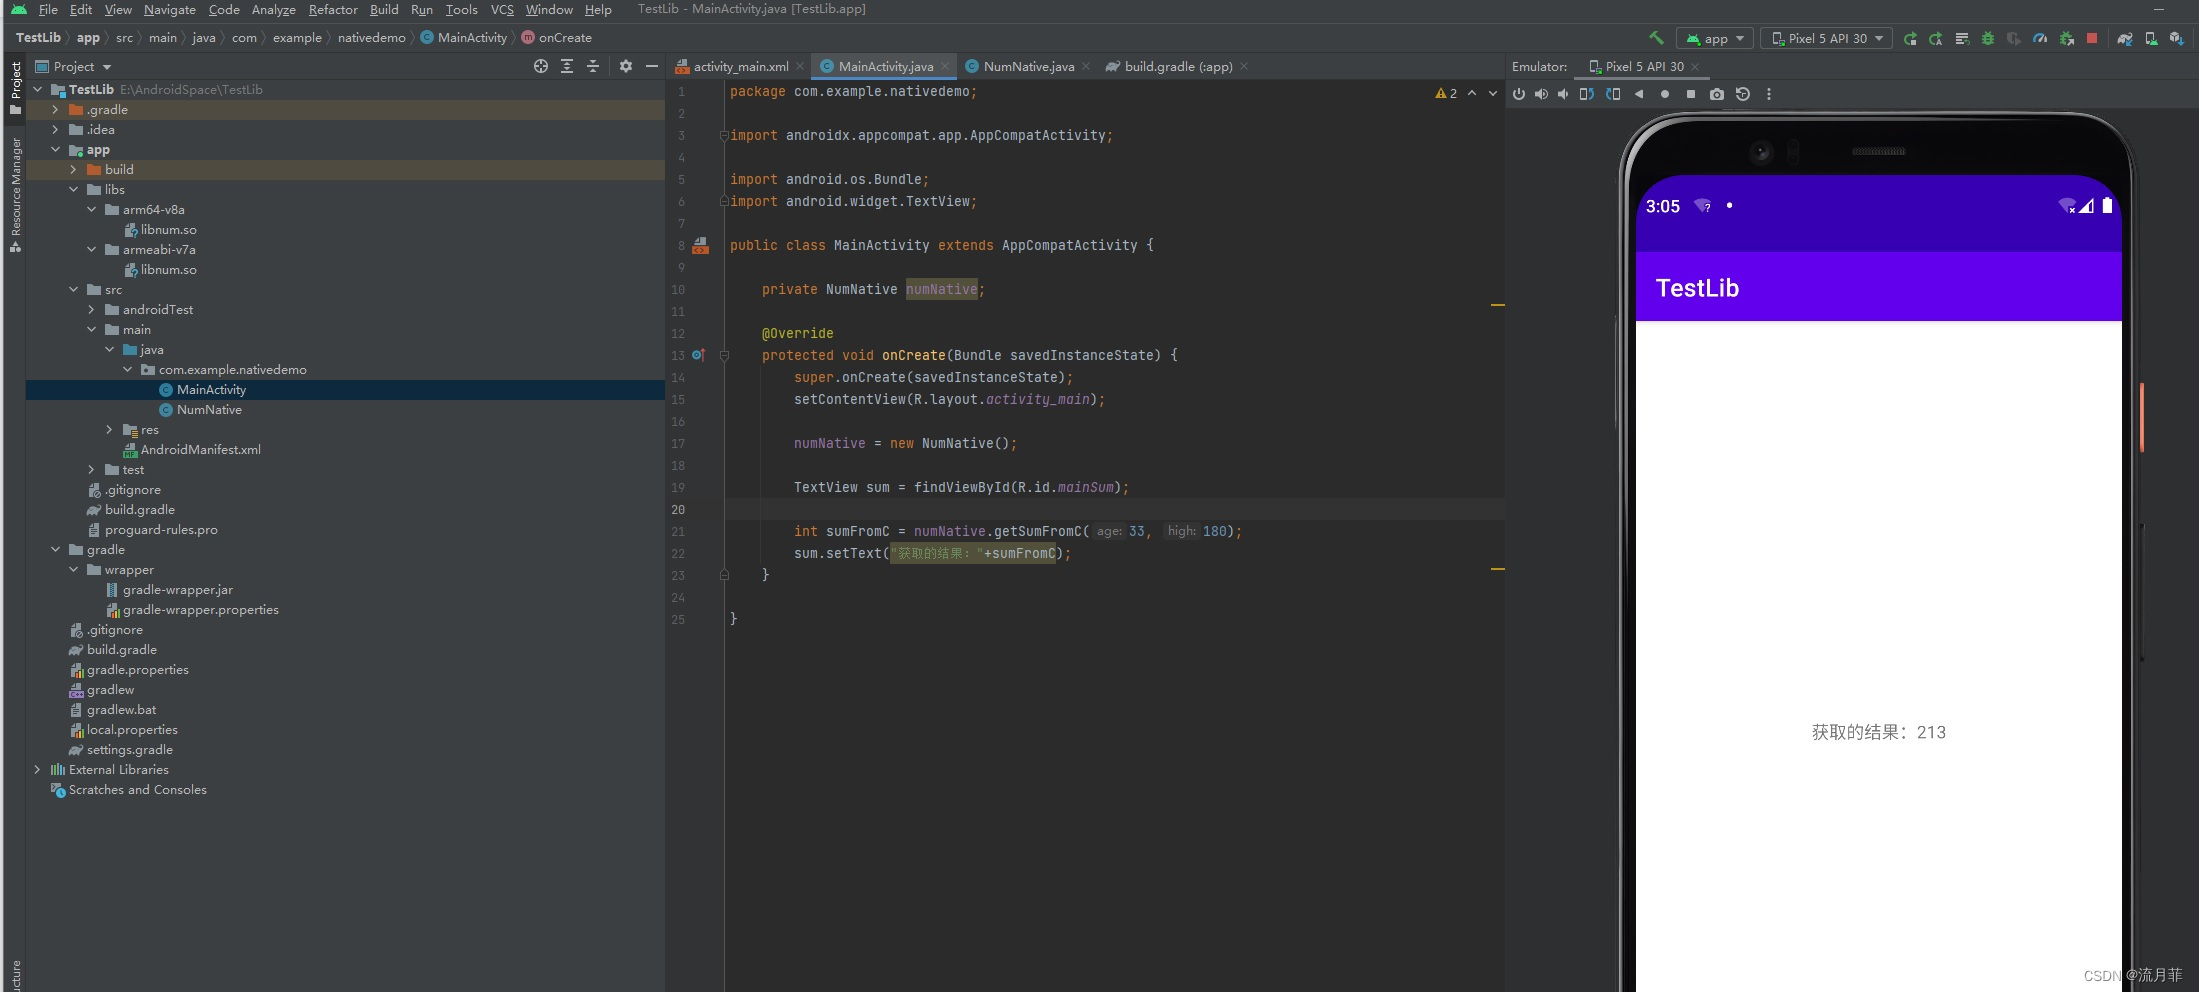The width and height of the screenshot is (2199, 992).
Task: Click Expand All in Project panel
Action: click(567, 66)
